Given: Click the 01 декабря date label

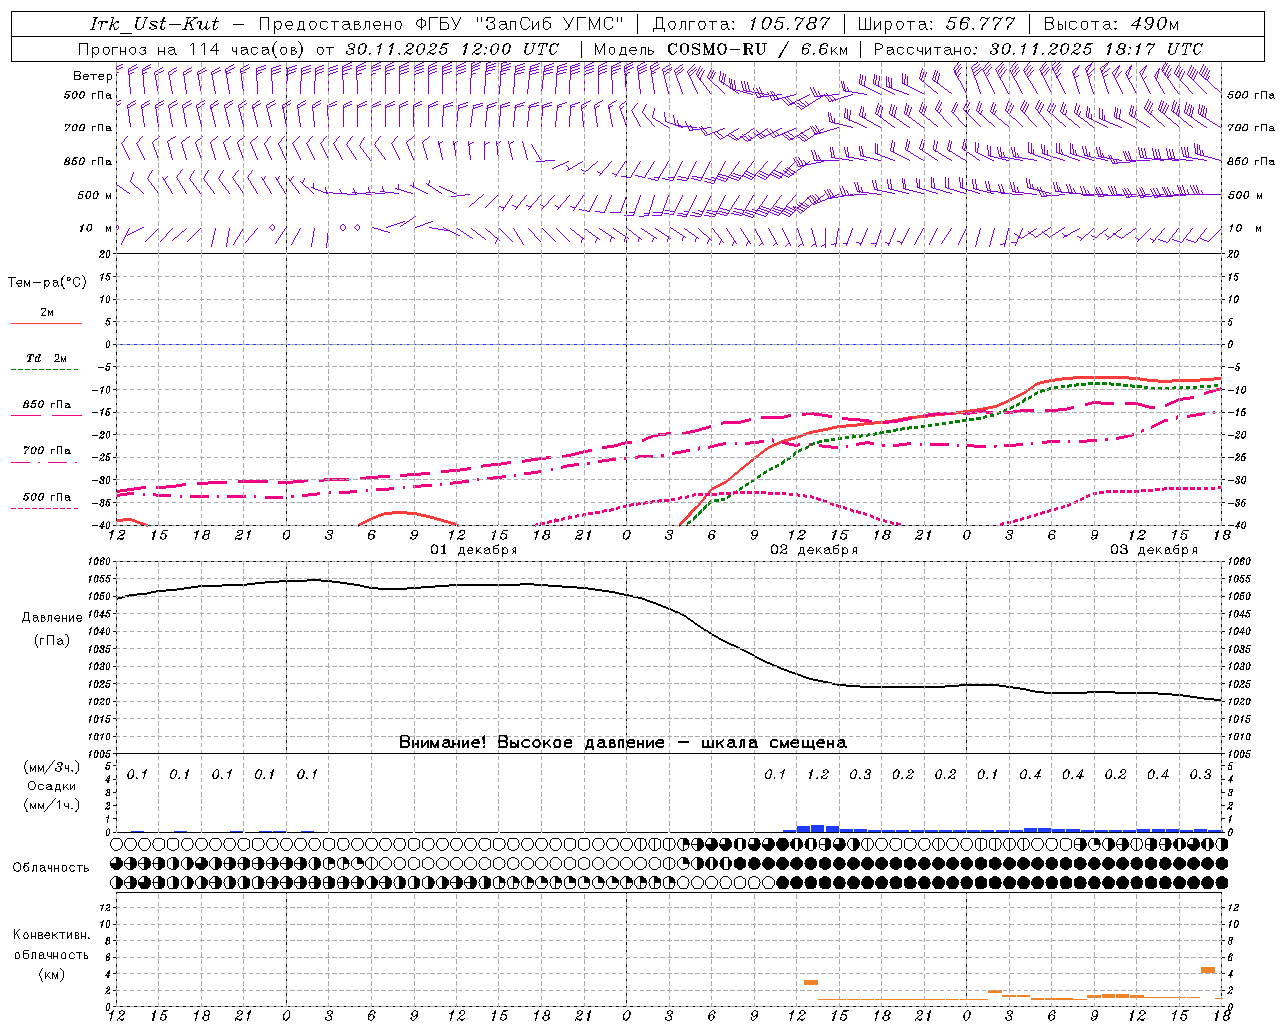Looking at the screenshot, I should point(473,550).
